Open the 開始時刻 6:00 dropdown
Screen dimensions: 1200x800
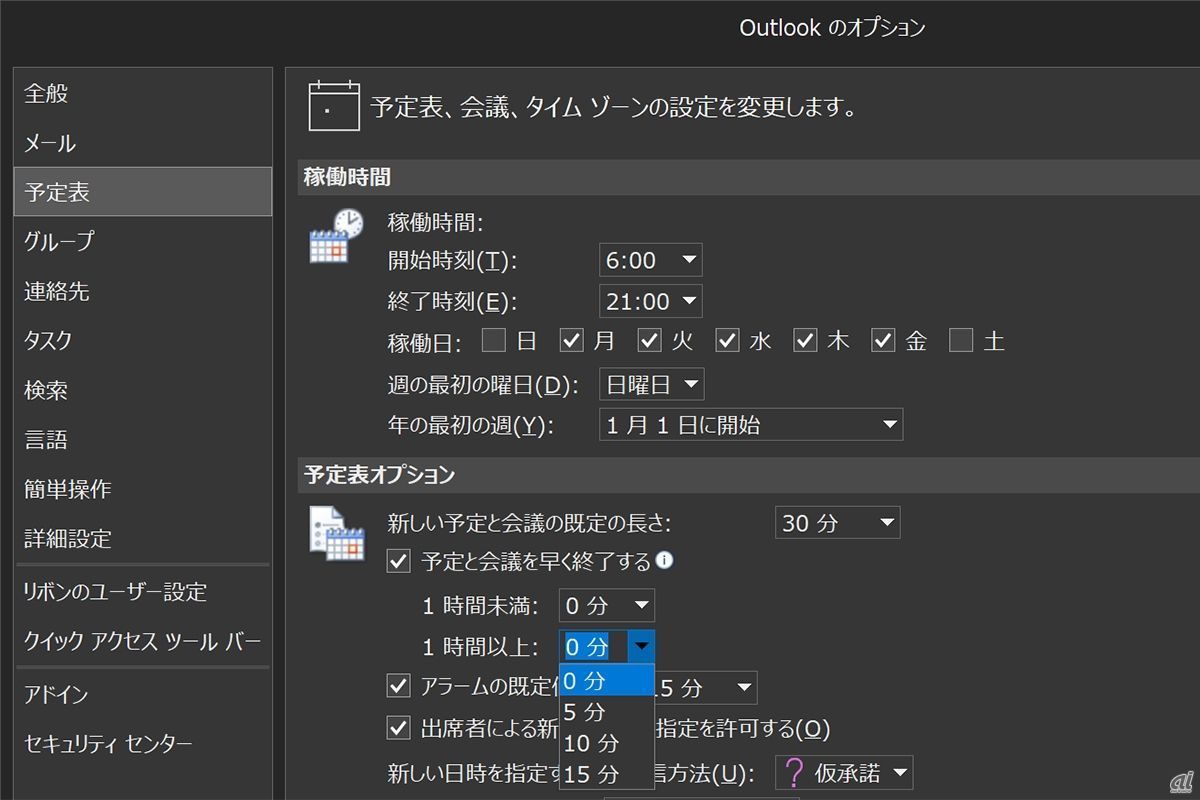(x=650, y=260)
